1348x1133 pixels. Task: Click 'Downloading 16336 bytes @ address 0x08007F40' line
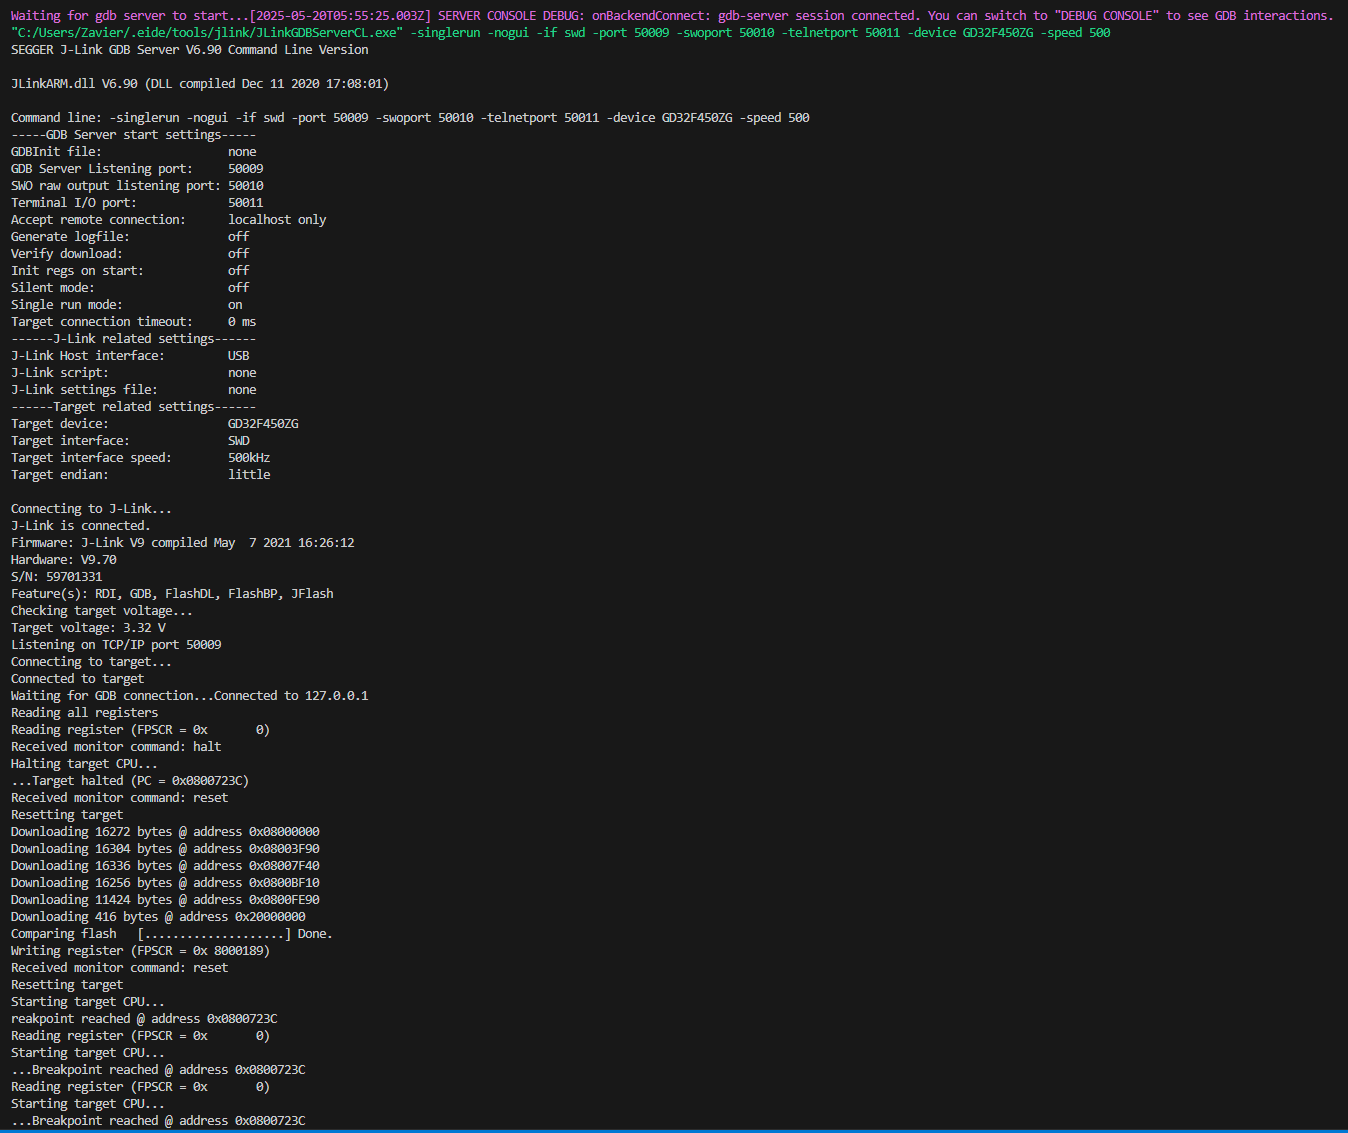click(x=165, y=866)
